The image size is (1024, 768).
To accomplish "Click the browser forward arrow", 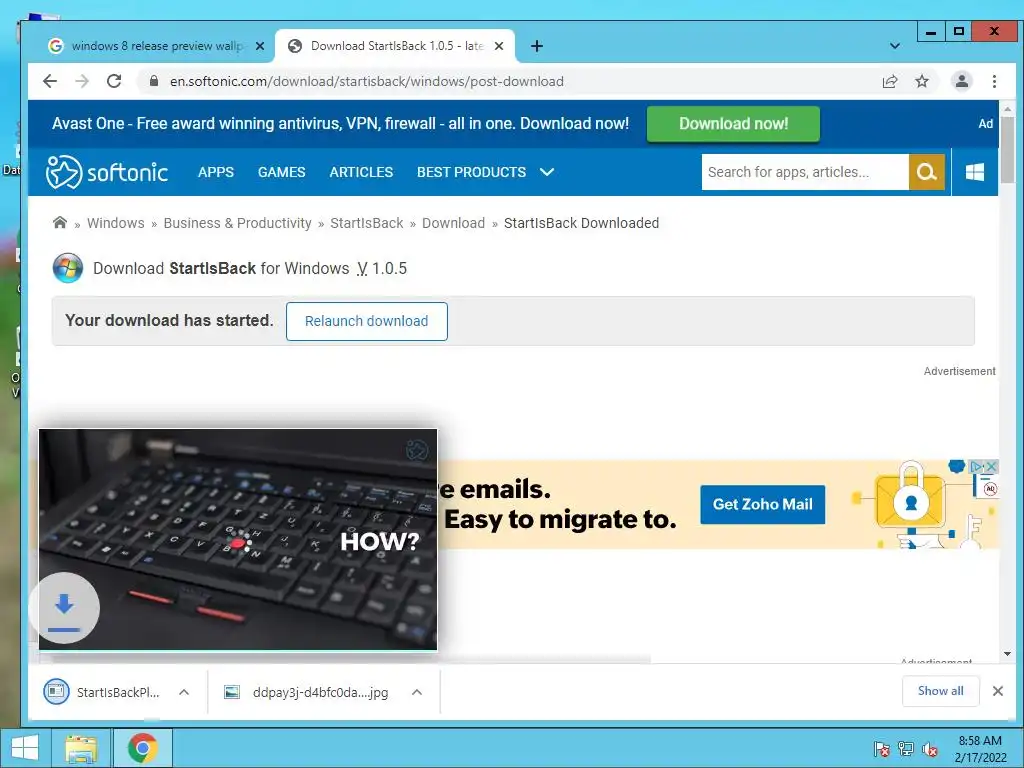I will point(82,81).
